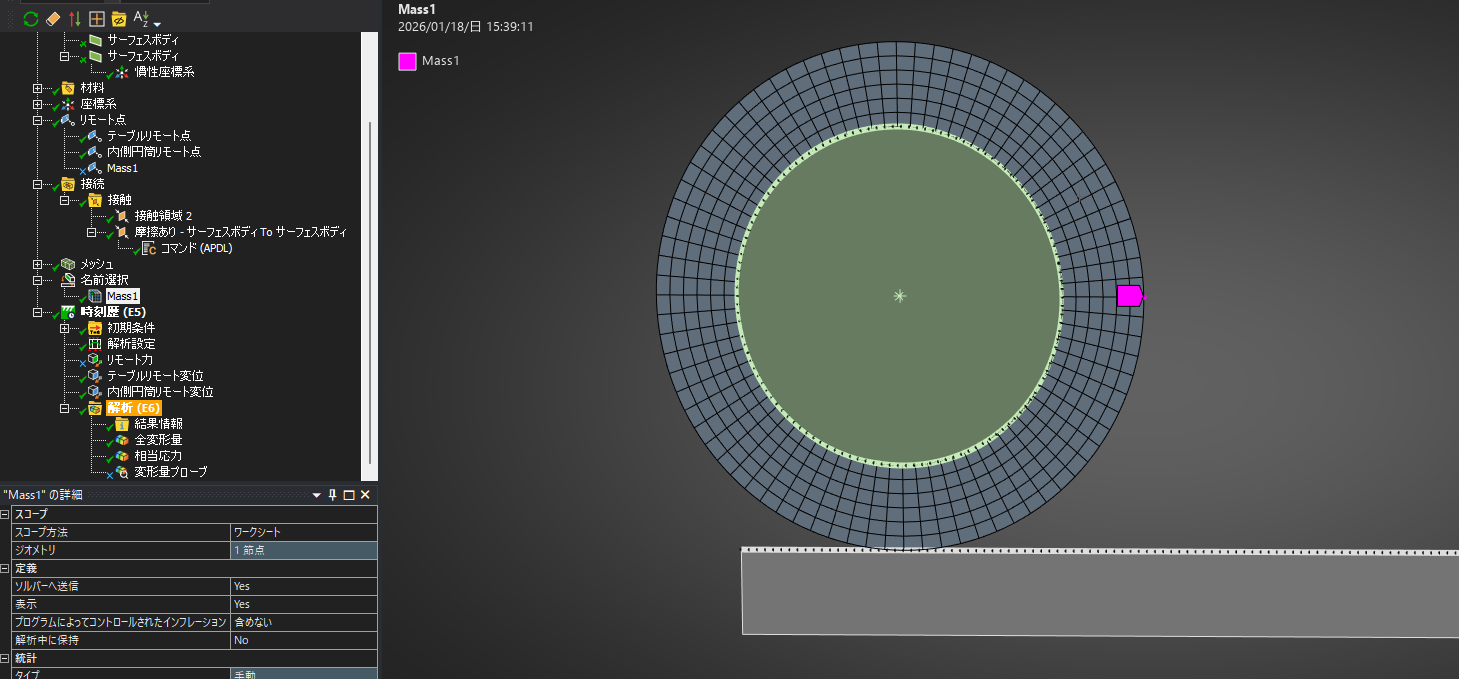Screen dimensions: 1459x679
Task: Maximize the "Mass1" の詳細 panel
Action: pos(349,495)
